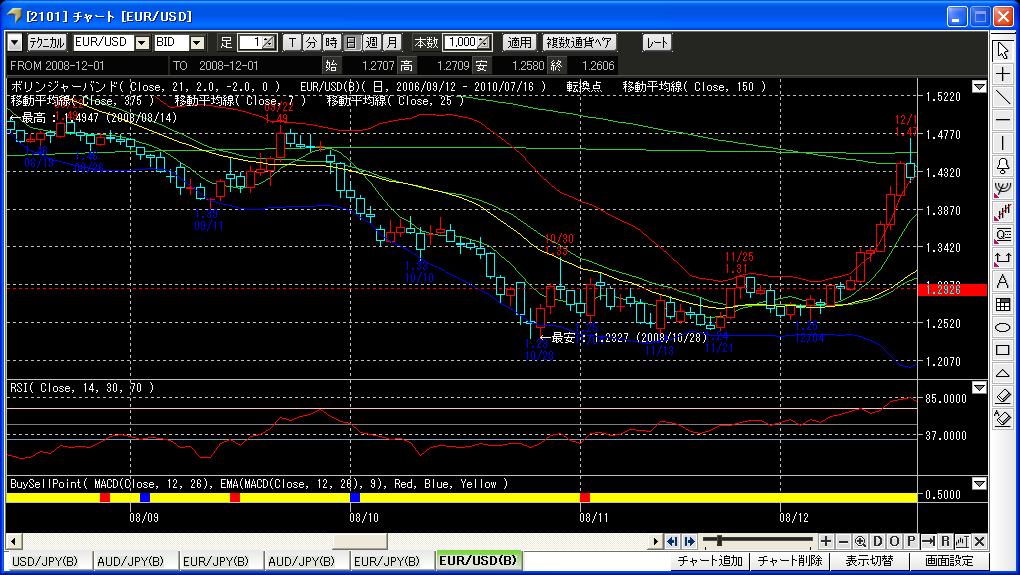This screenshot has height=575, width=1020.
Task: Select the eraser tool
Action: pyautogui.click(x=1002, y=395)
